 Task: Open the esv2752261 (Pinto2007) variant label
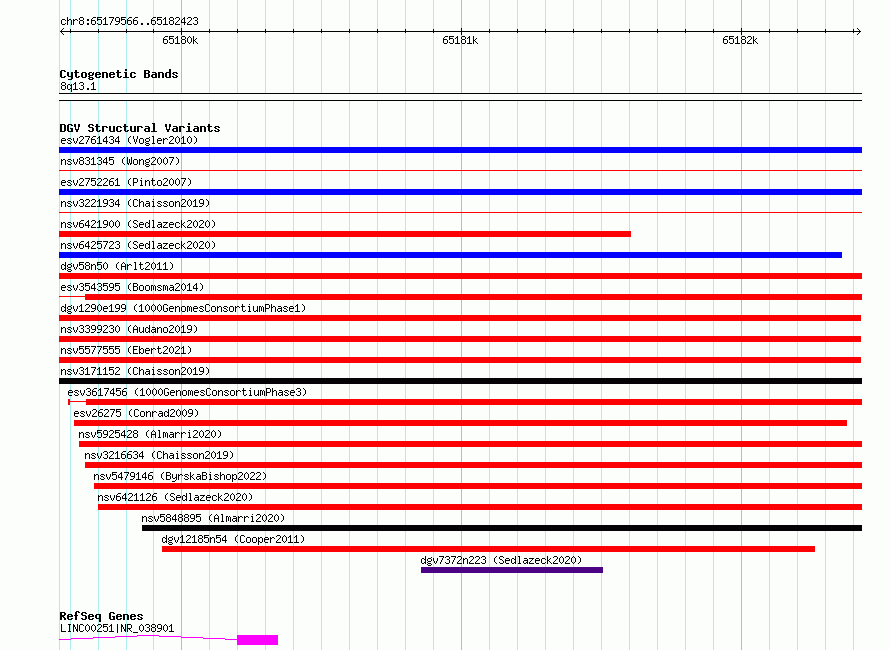(x=126, y=182)
